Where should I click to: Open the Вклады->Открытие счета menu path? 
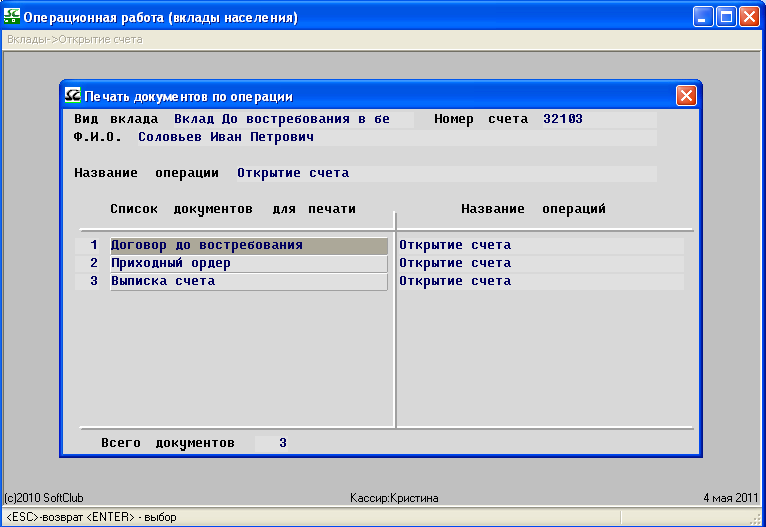(x=75, y=40)
